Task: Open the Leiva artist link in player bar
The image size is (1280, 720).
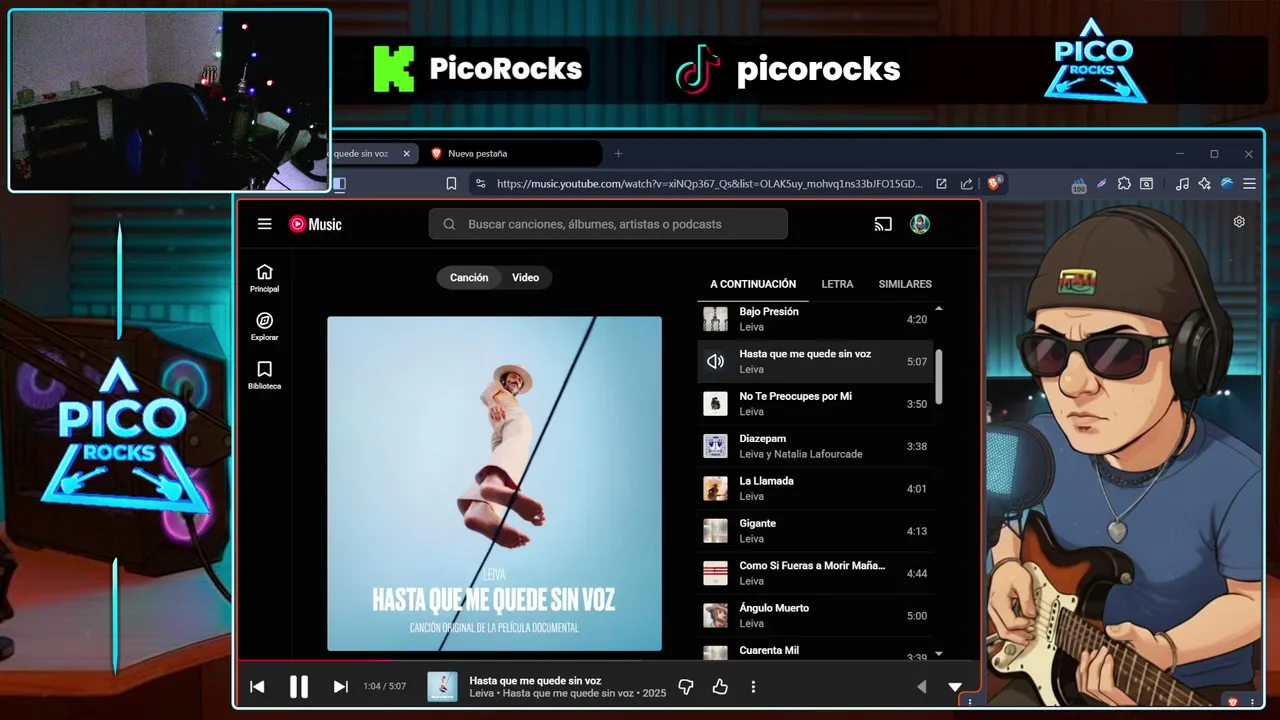Action: pyautogui.click(x=481, y=693)
